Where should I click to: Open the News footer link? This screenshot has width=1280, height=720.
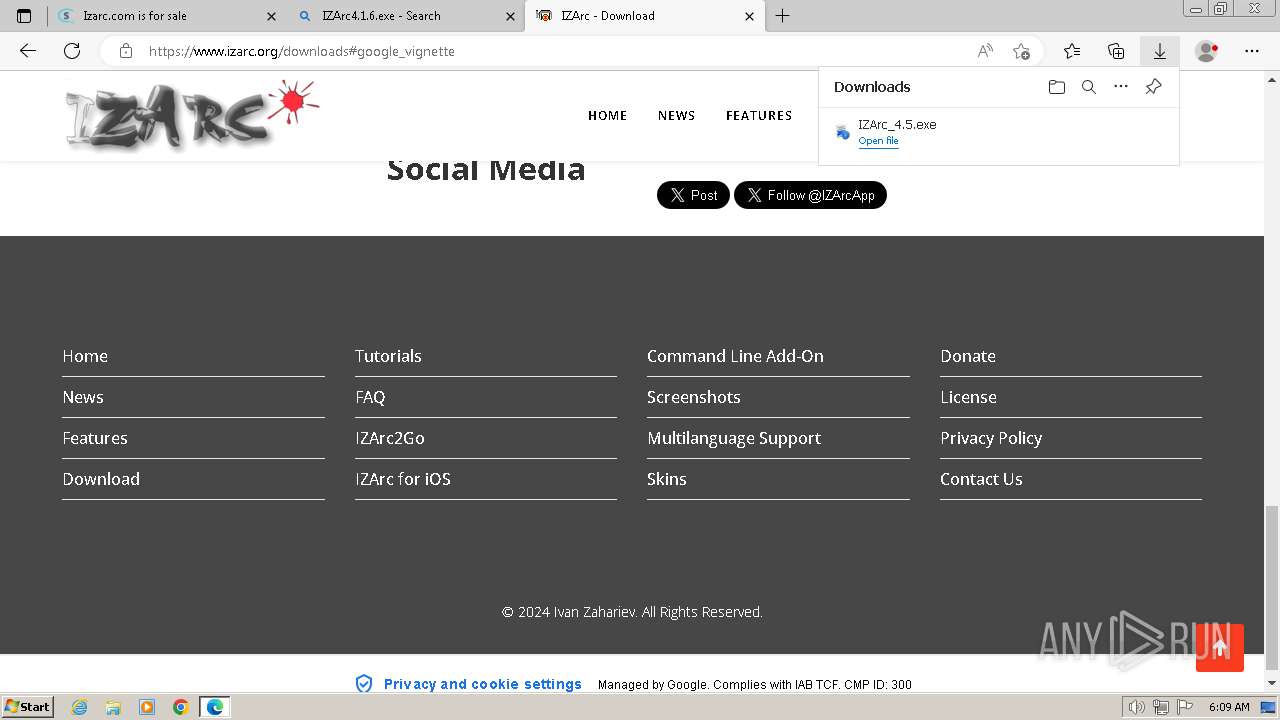pyautogui.click(x=83, y=397)
